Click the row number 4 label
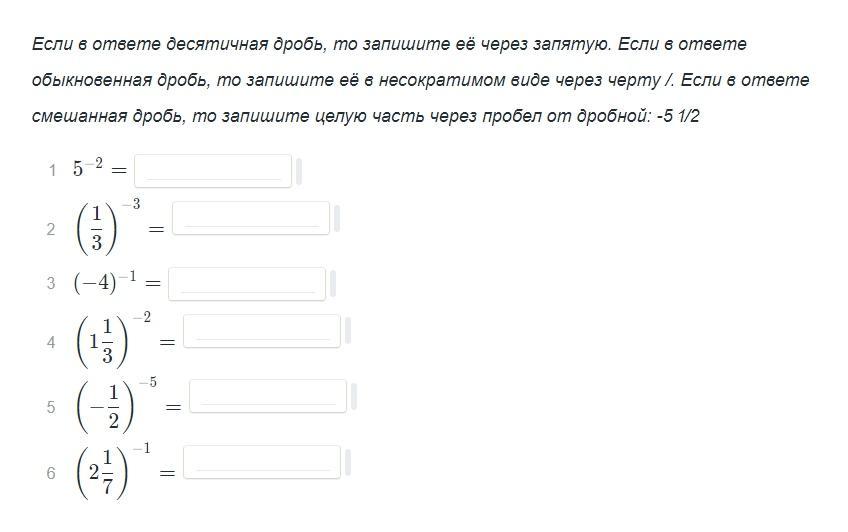848x532 pixels. click(51, 342)
